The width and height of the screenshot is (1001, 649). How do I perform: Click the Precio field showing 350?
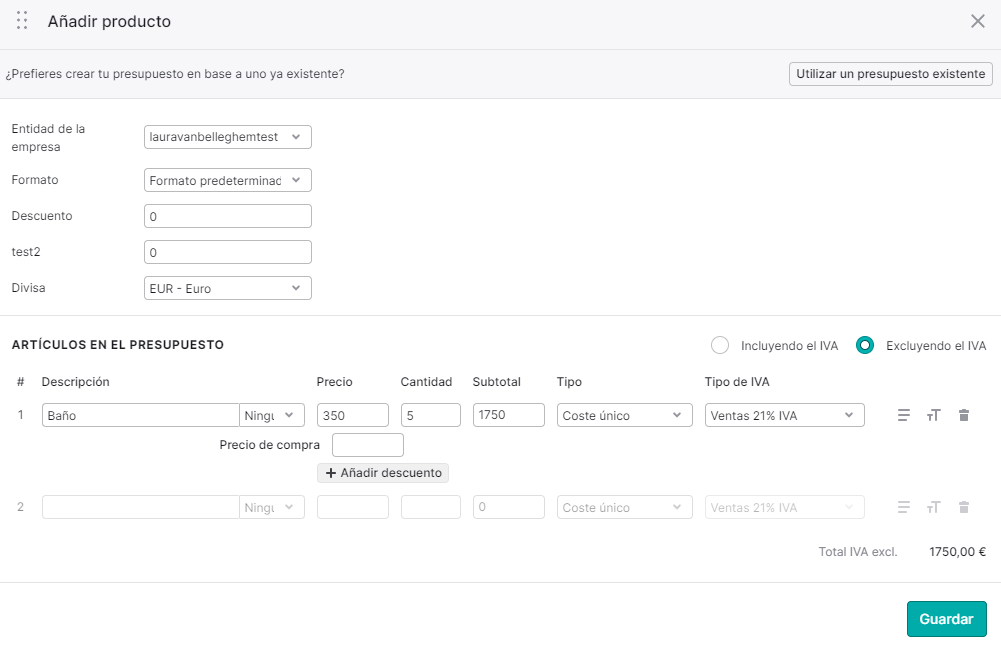(x=353, y=415)
